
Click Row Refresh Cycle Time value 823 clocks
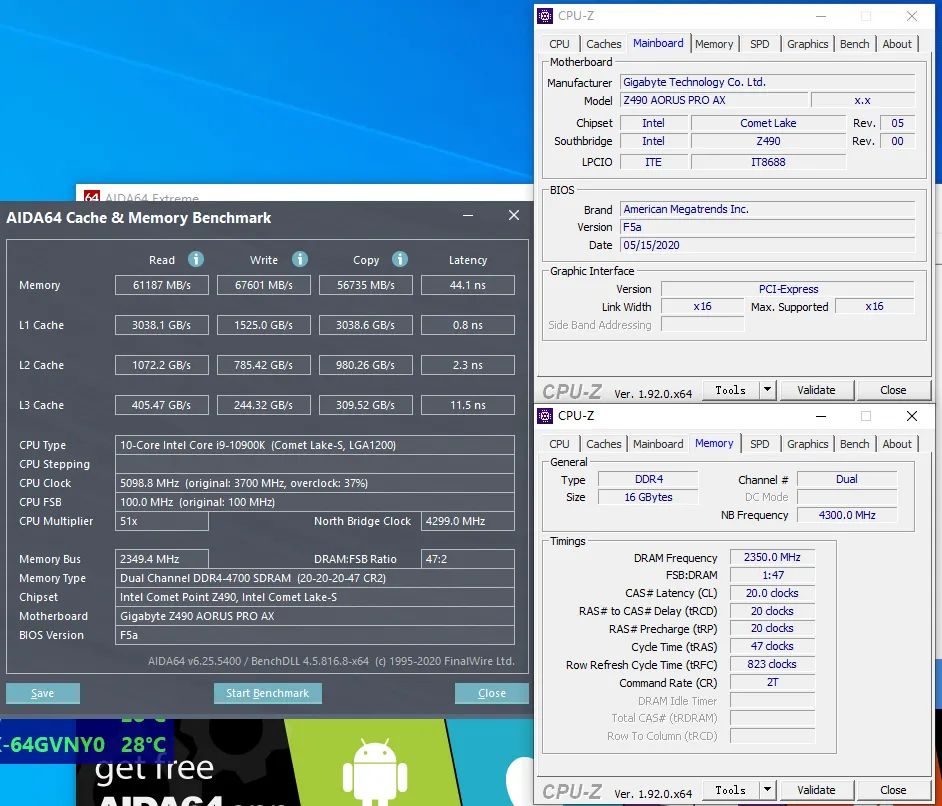click(772, 664)
